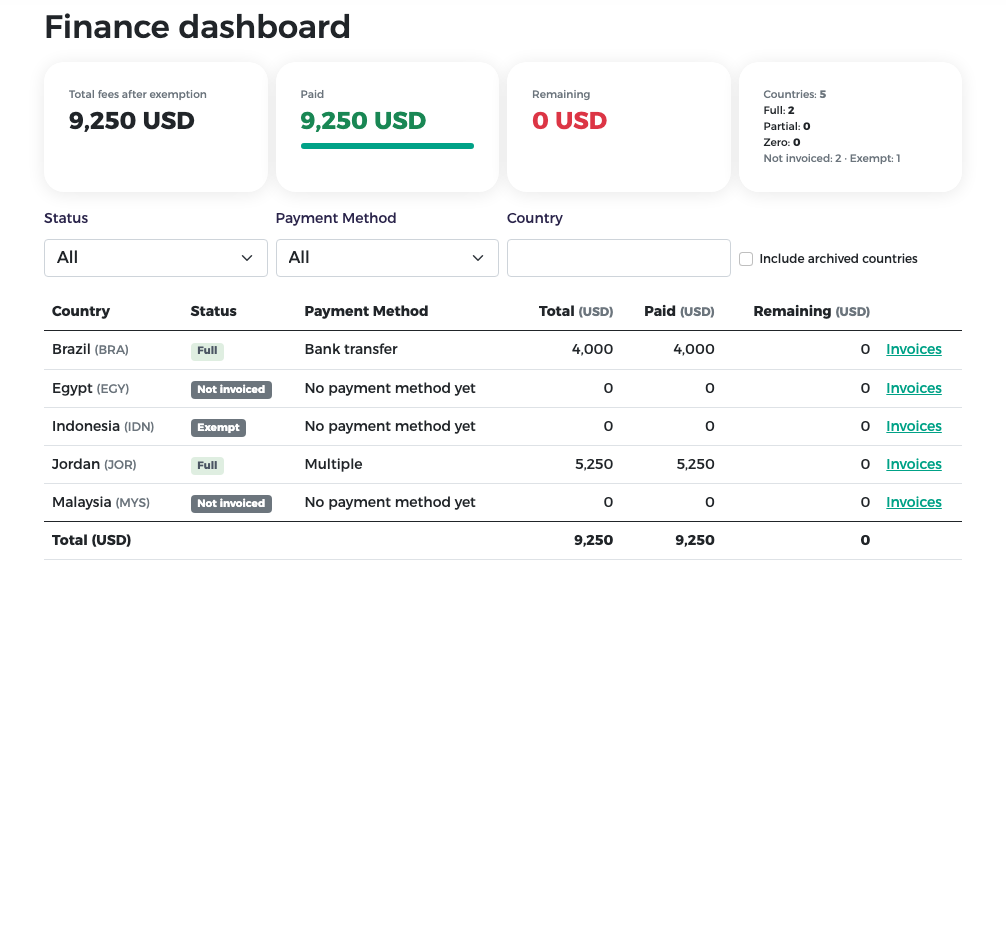This screenshot has width=1006, height=933.
Task: Click Brazil's 4,000 Total amount
Action: 592,349
